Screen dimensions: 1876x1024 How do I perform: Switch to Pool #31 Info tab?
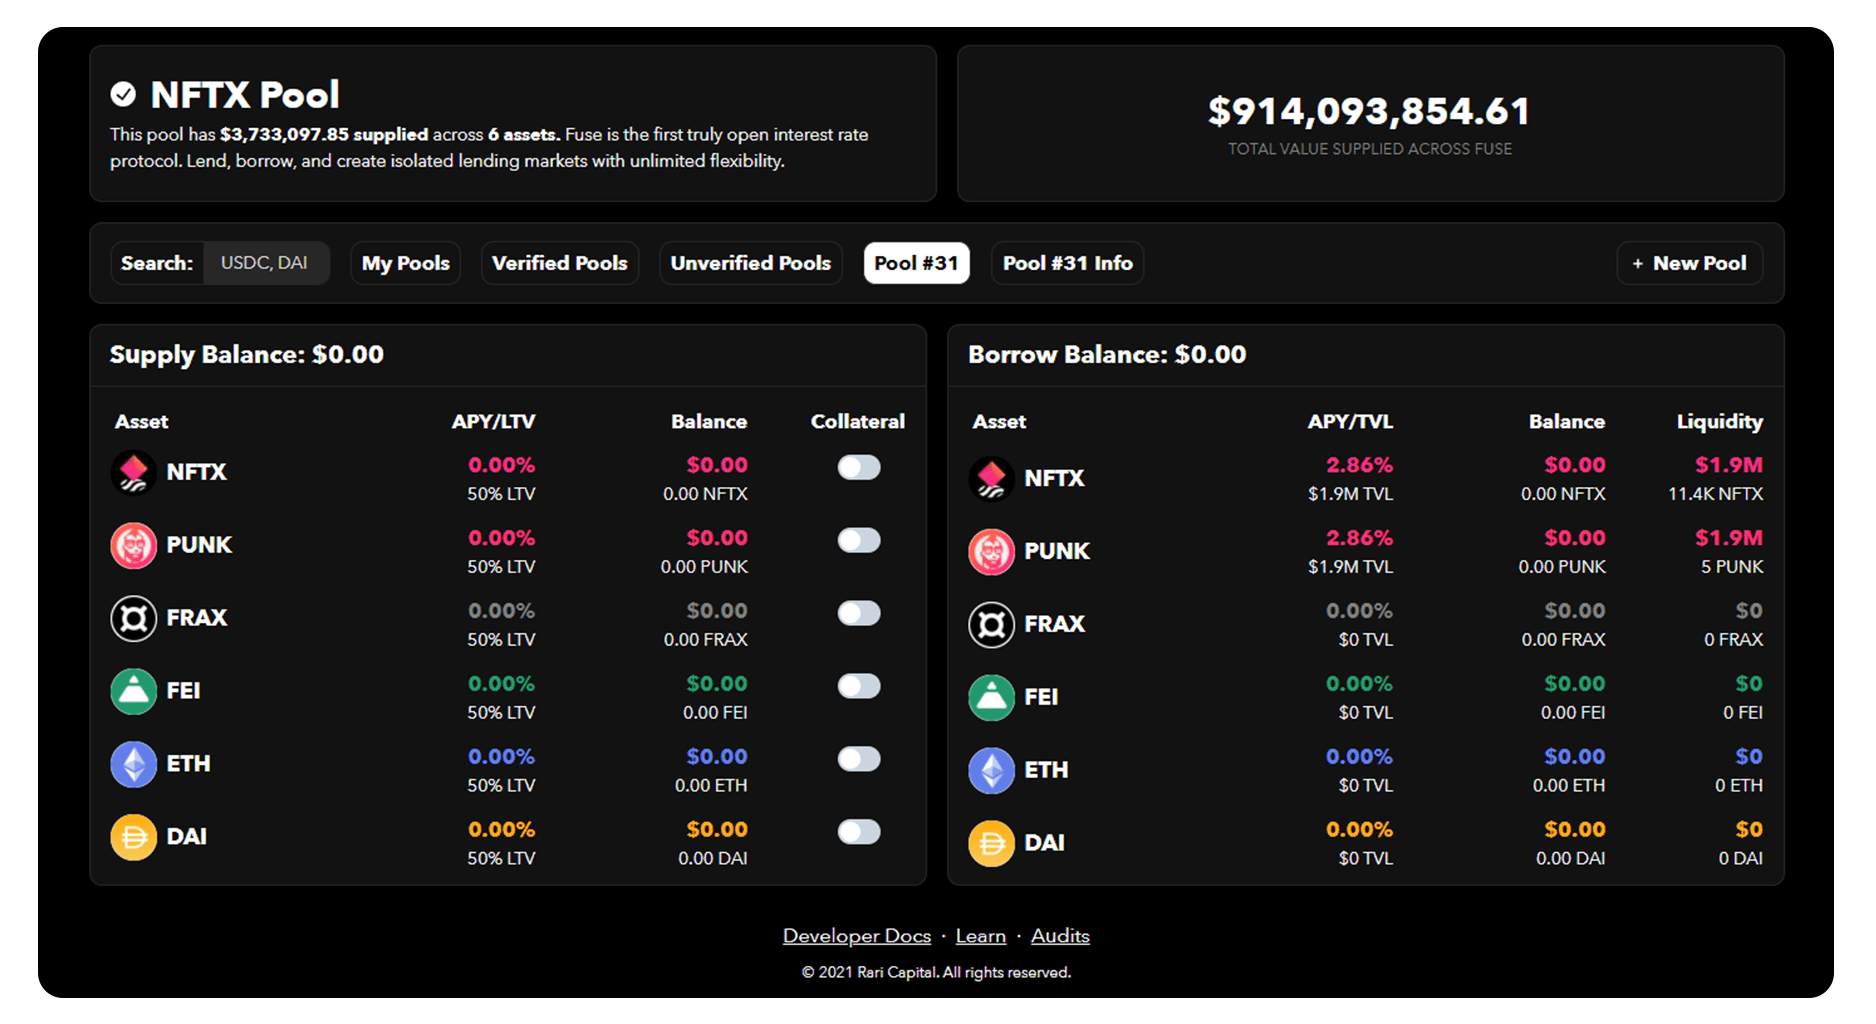click(x=1067, y=263)
